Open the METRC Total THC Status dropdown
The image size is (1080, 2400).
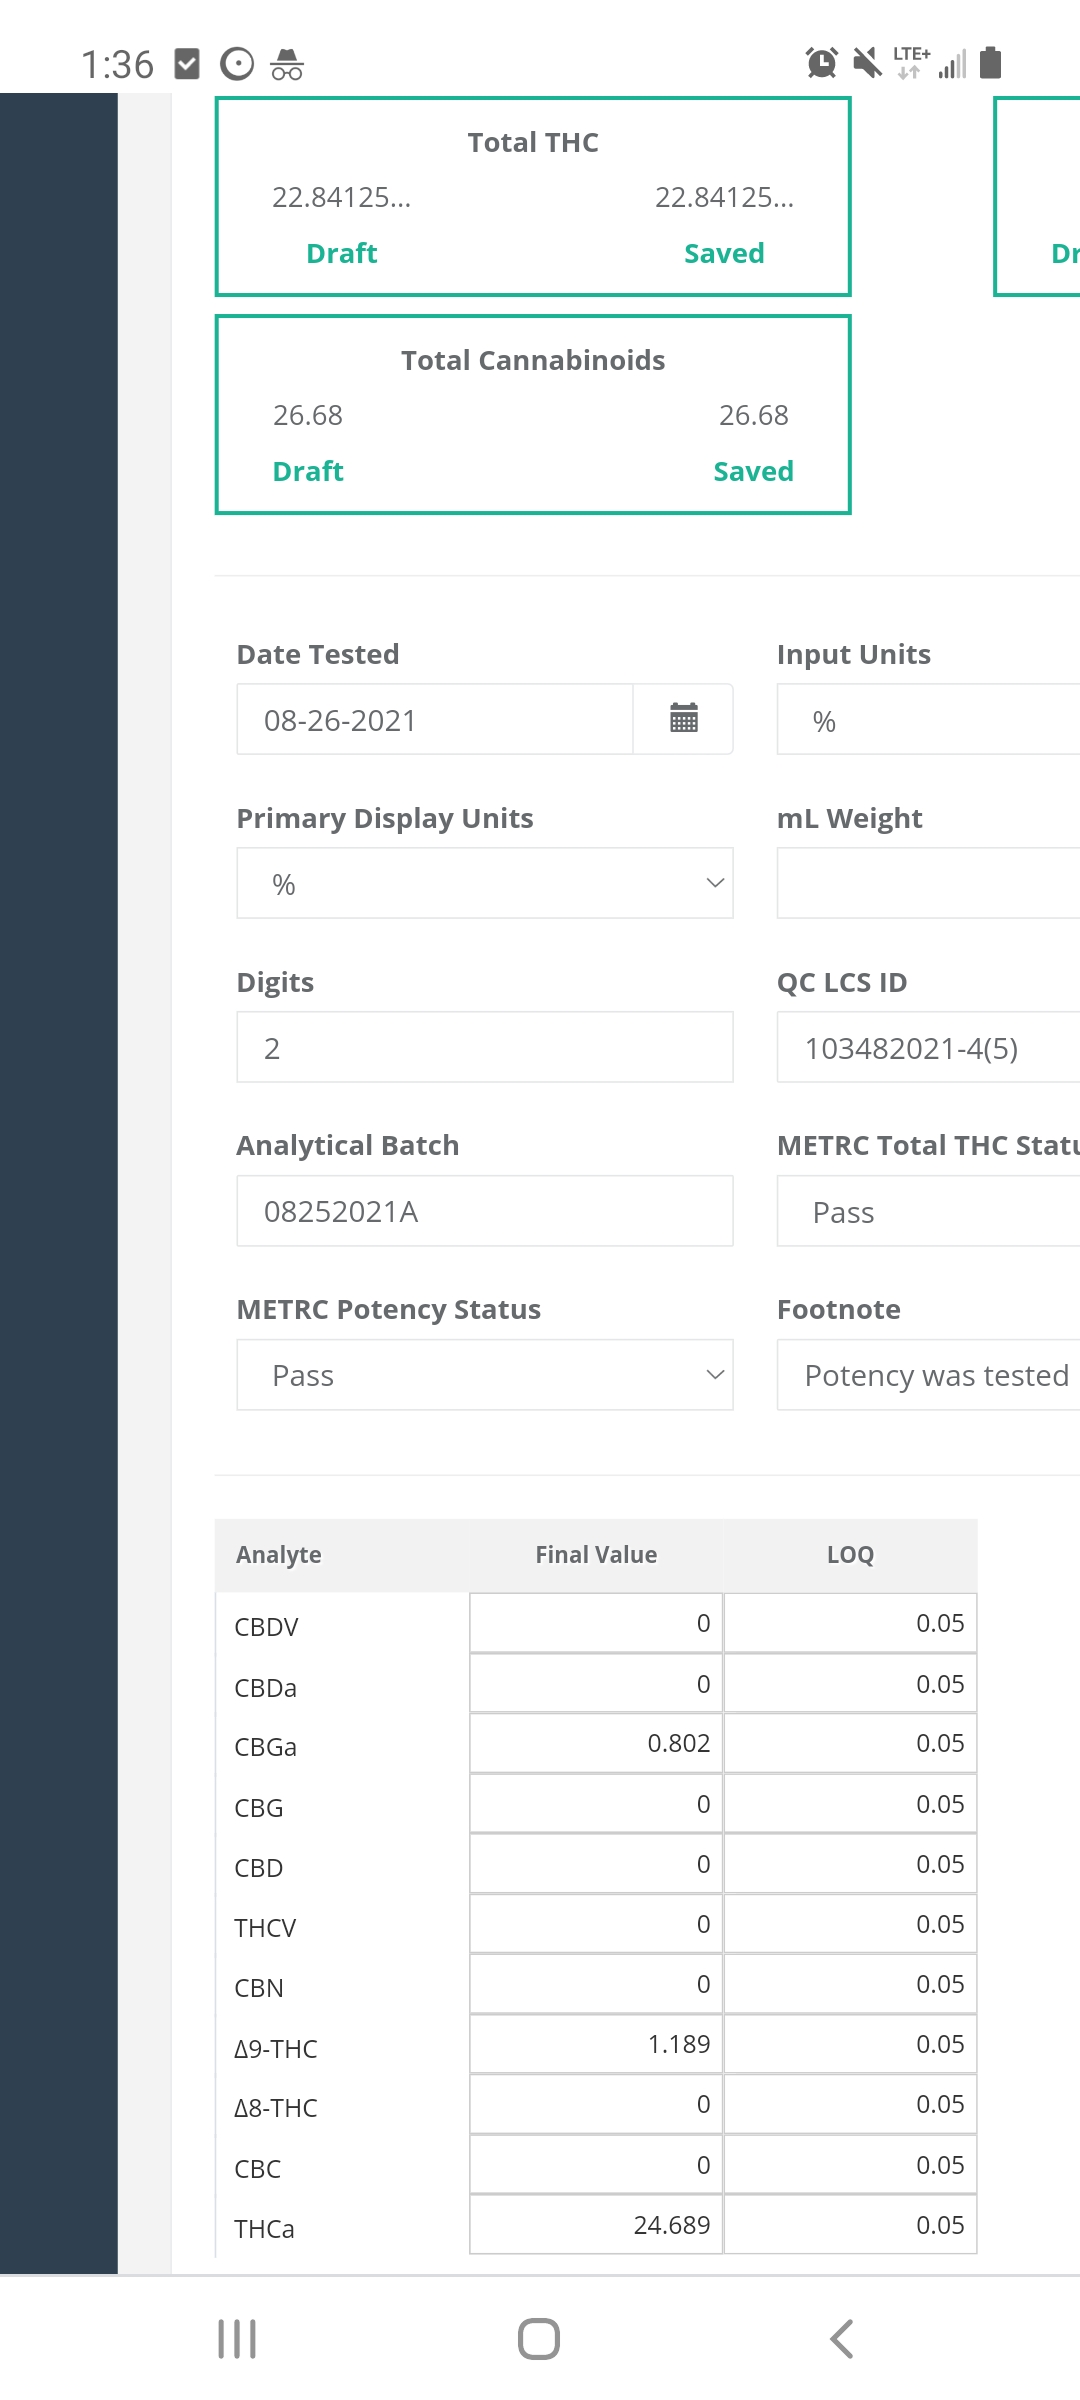click(x=930, y=1211)
